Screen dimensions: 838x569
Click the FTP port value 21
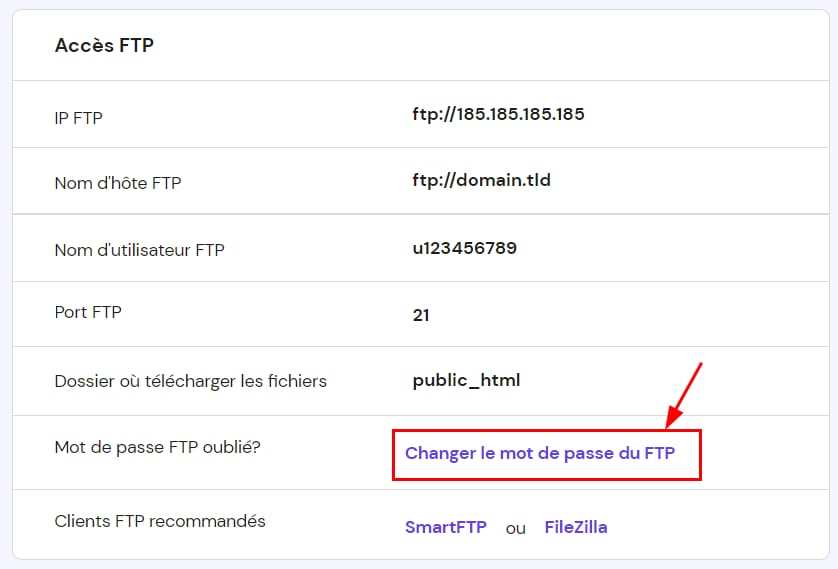[421, 315]
